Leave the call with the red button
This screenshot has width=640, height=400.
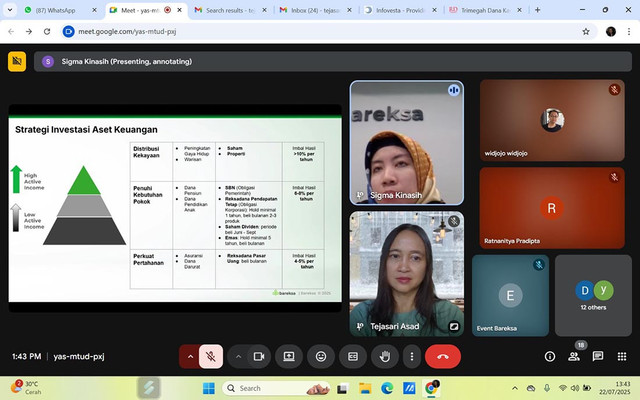point(443,356)
